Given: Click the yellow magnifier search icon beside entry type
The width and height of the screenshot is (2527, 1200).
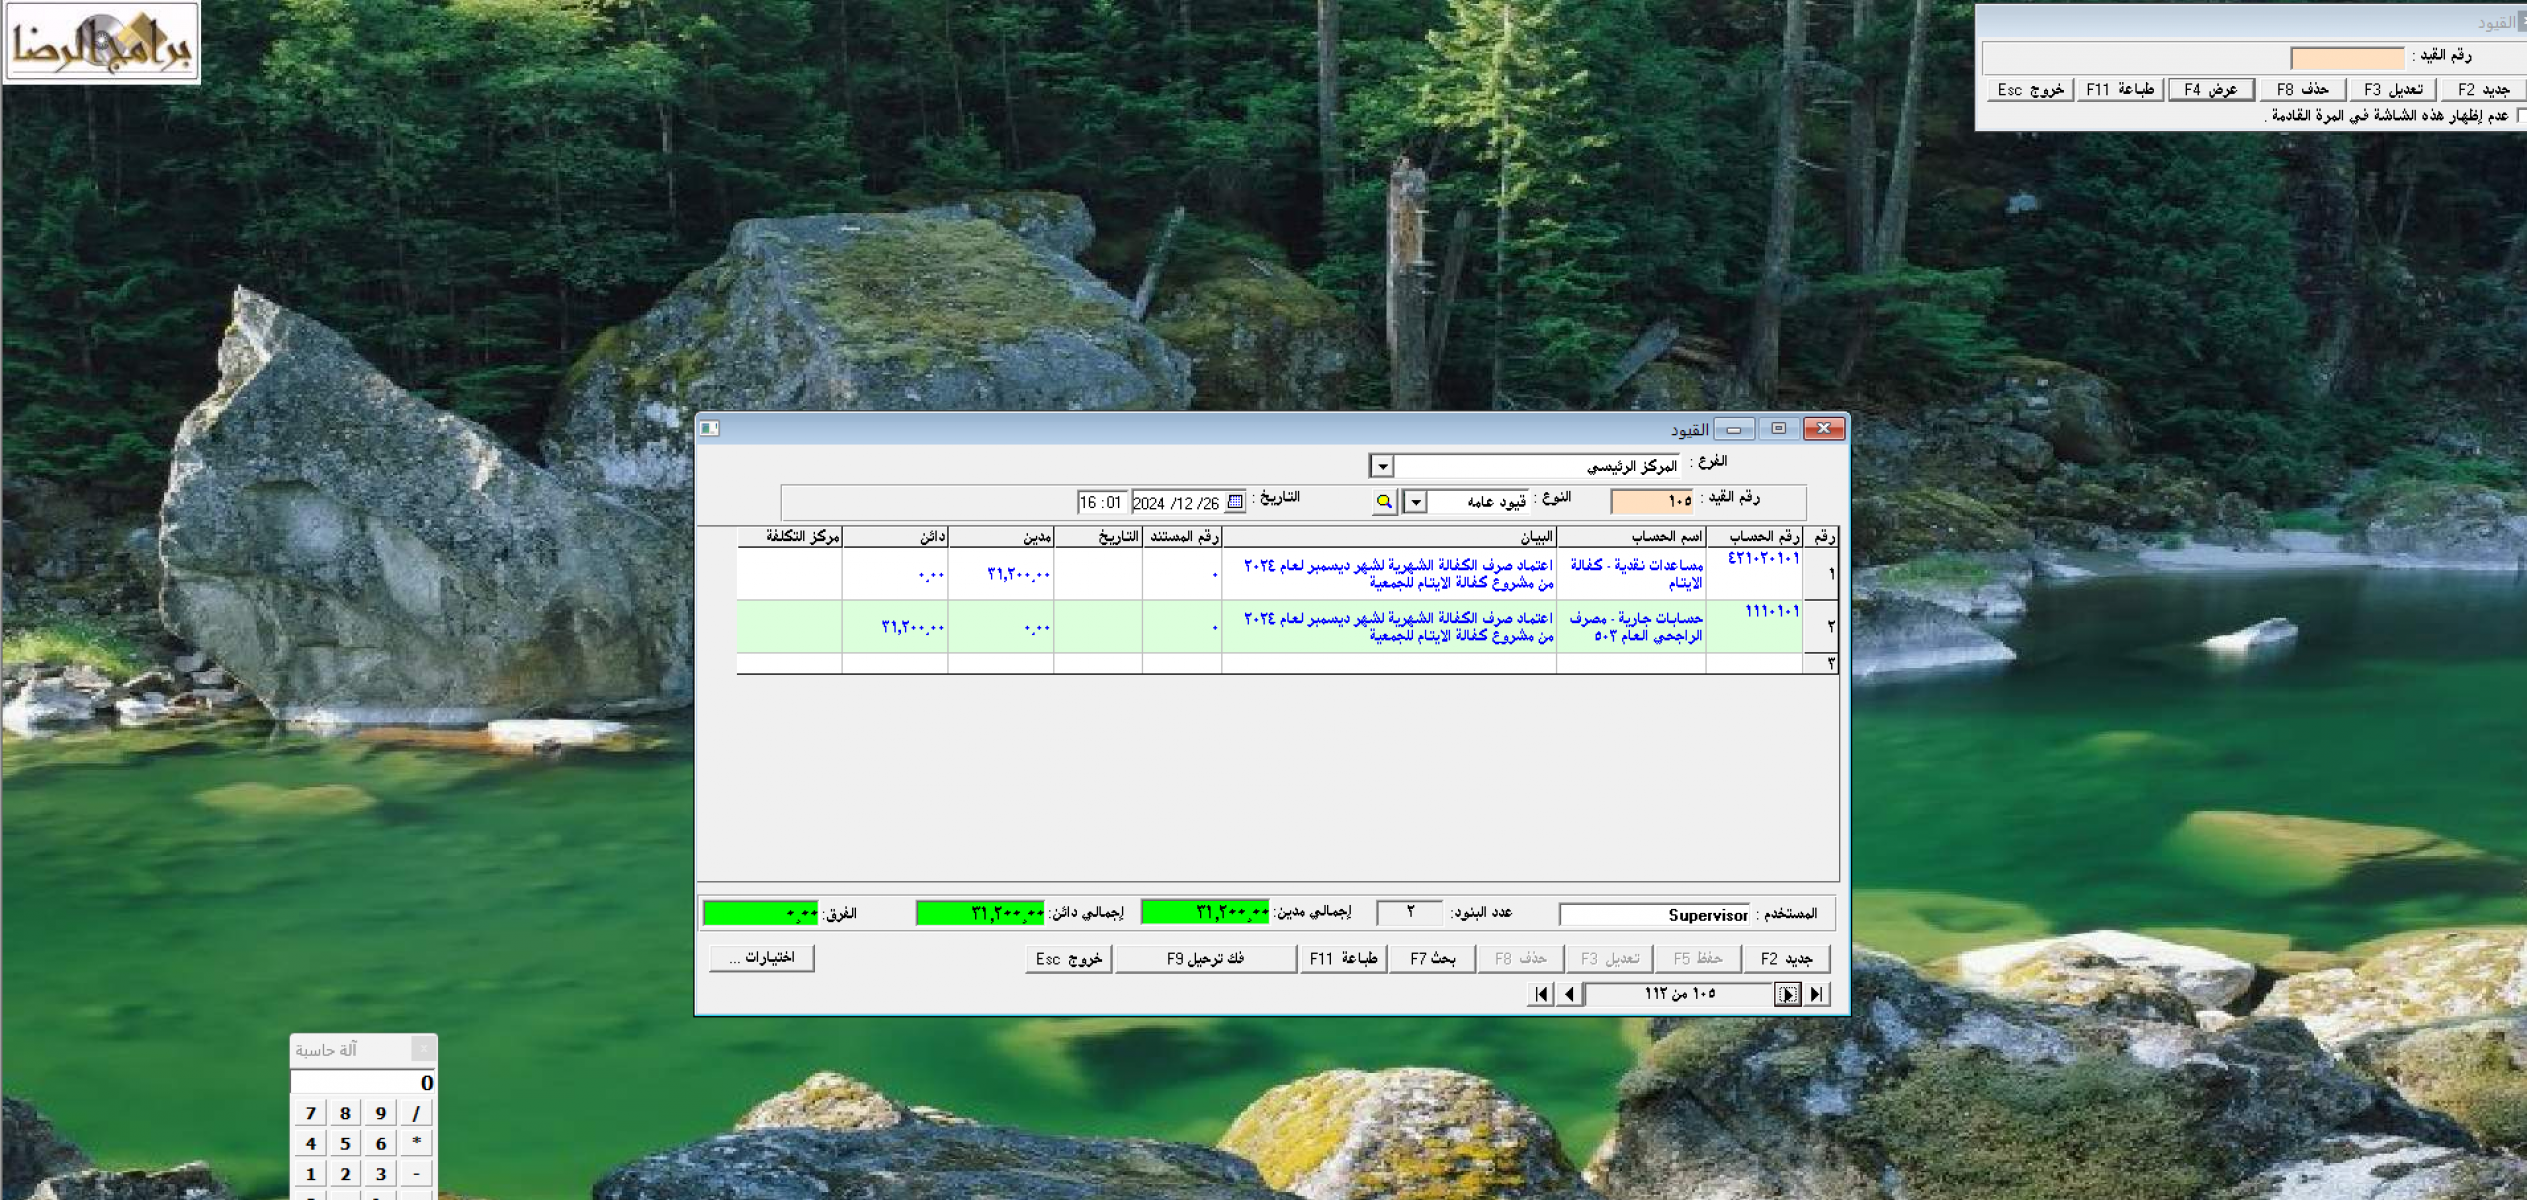Looking at the screenshot, I should pyautogui.click(x=1384, y=501).
